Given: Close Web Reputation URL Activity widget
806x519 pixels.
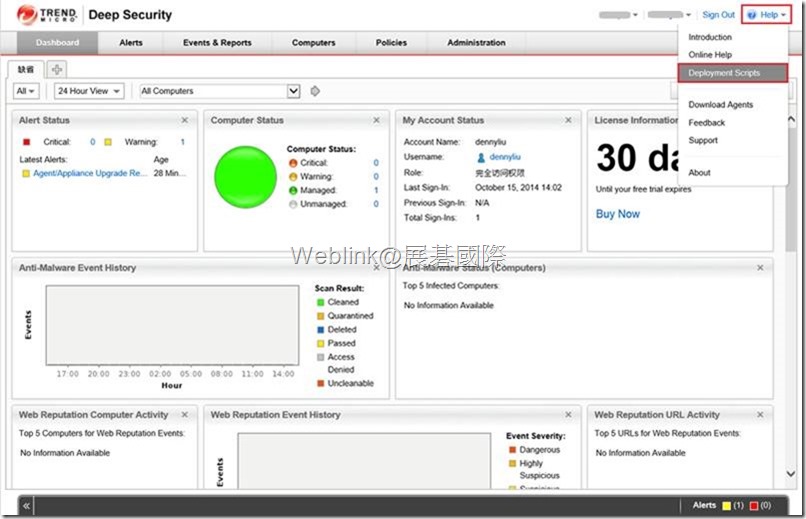Looking at the screenshot, I should tap(760, 414).
